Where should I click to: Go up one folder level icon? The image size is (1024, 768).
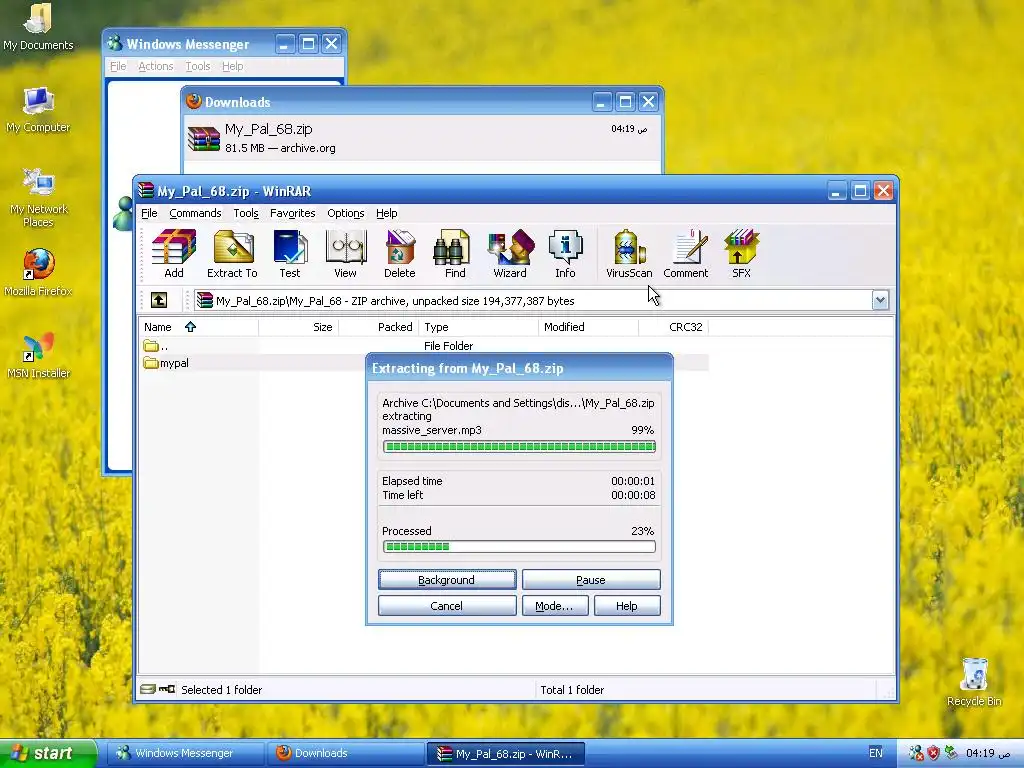tap(159, 300)
